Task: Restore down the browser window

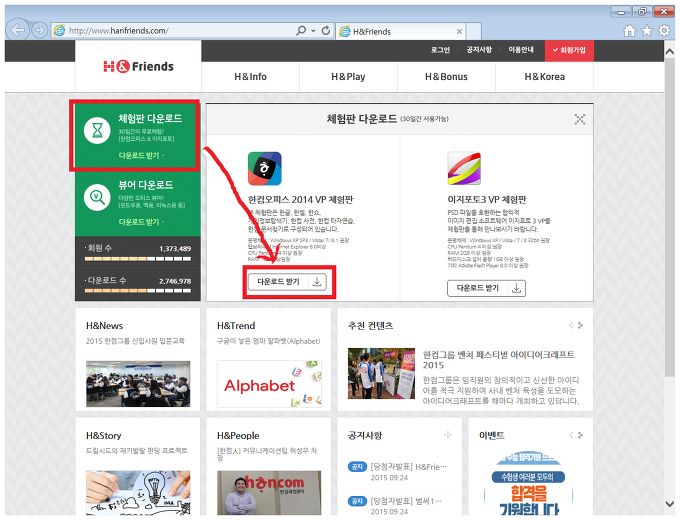Action: point(642,12)
